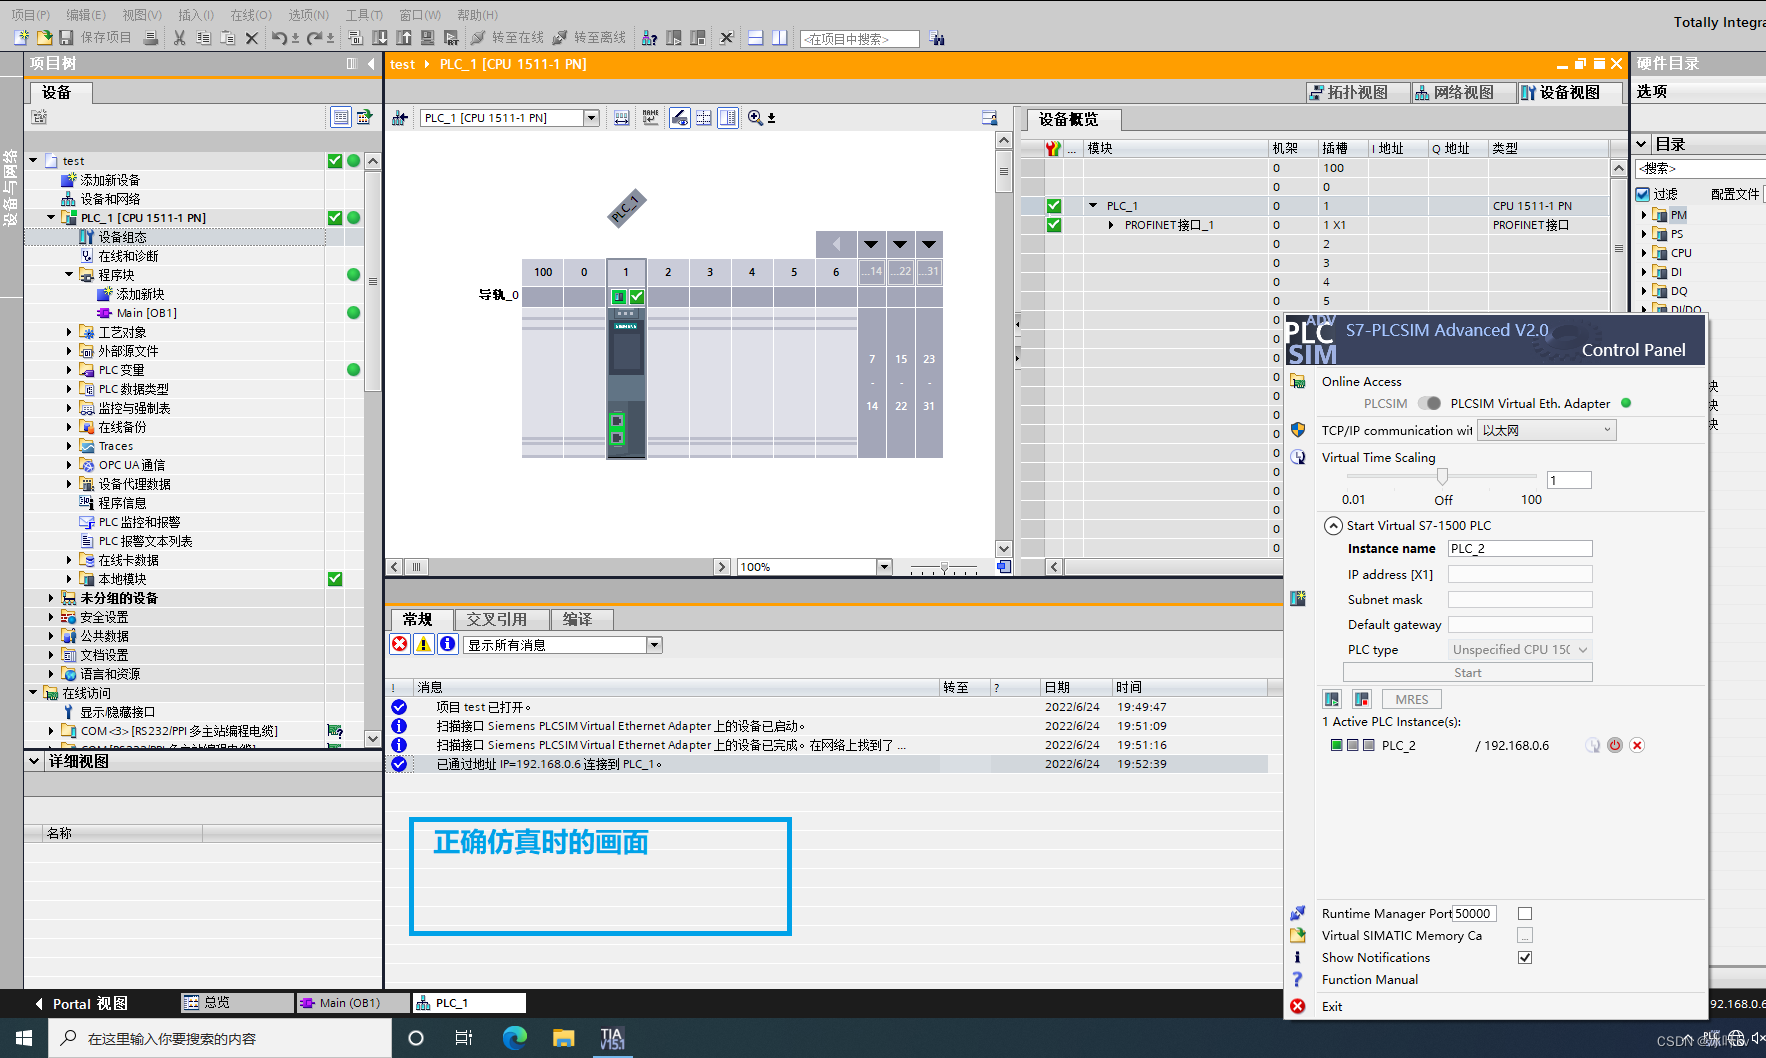The image size is (1766, 1058).
Task: Click the MRES button
Action: (x=1412, y=700)
